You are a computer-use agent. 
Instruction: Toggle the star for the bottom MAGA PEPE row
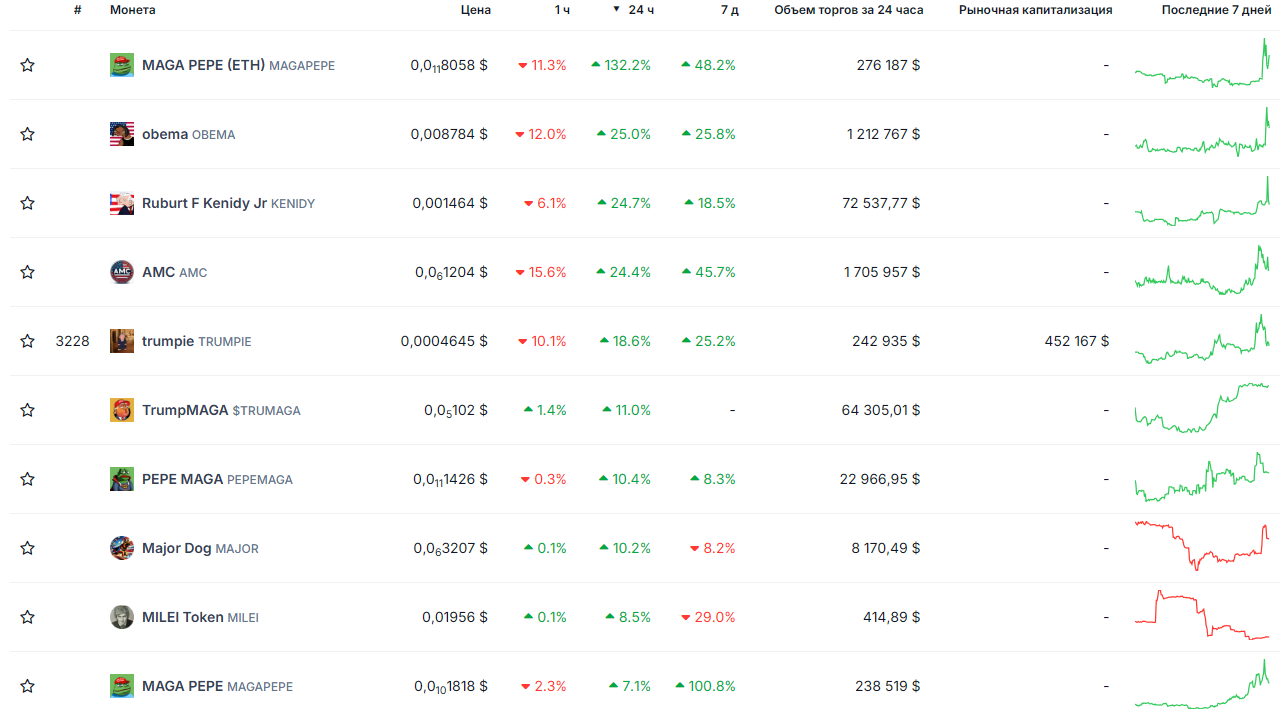[x=27, y=686]
